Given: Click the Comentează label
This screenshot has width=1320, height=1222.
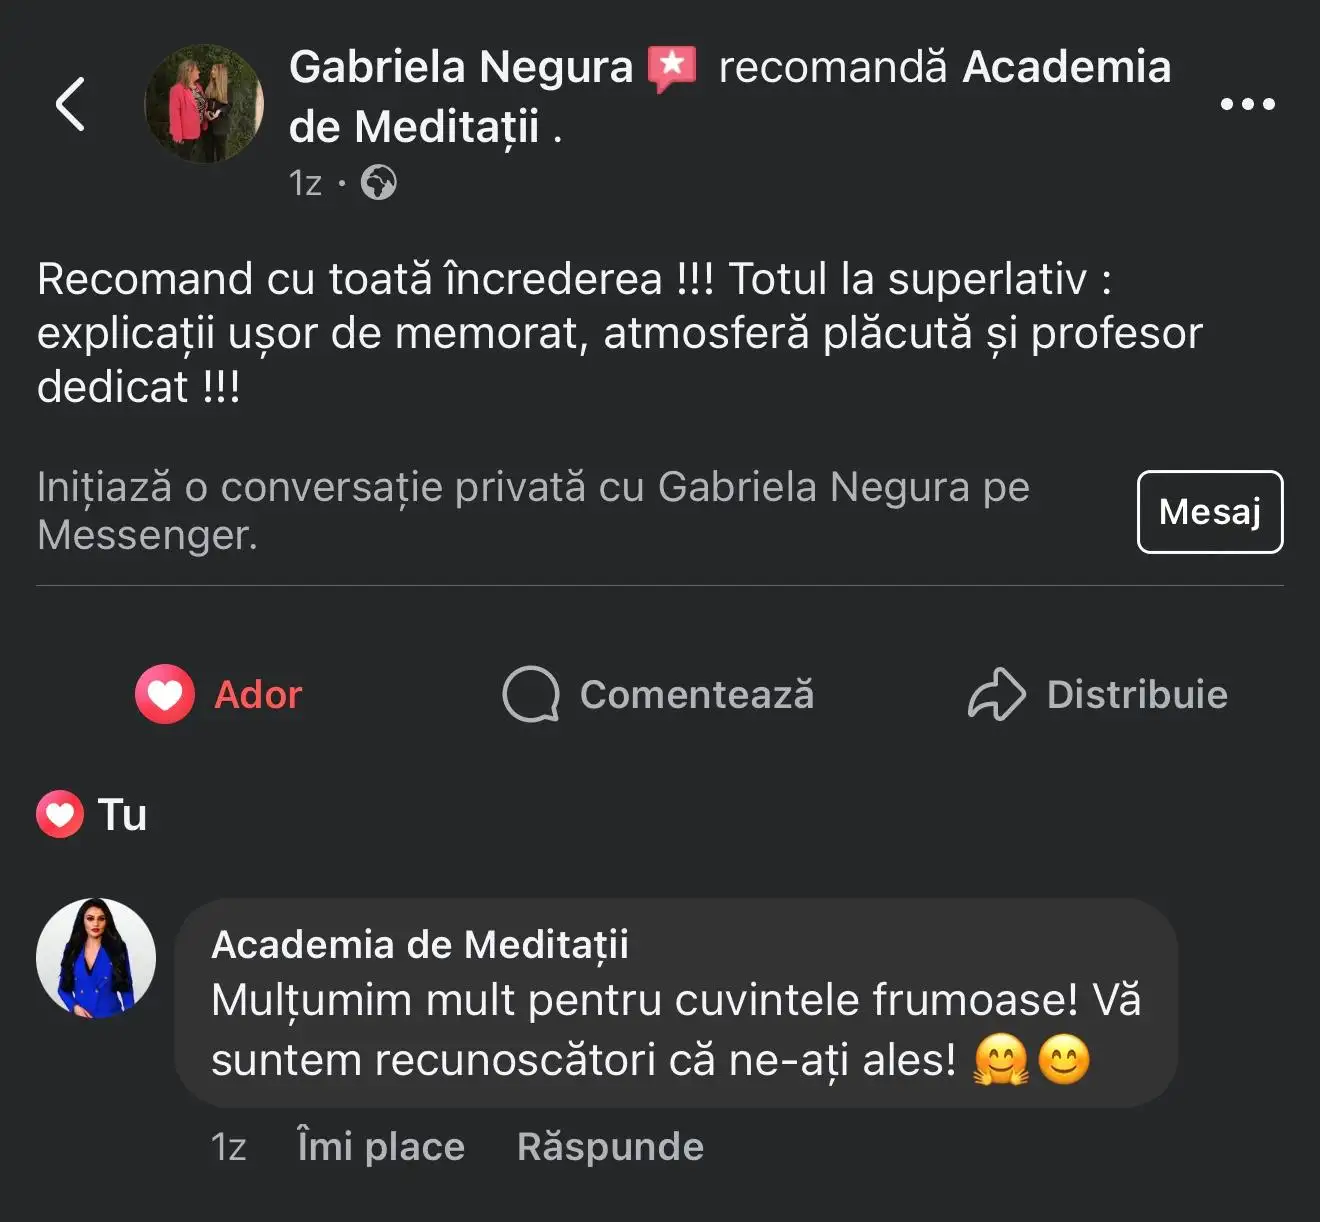Looking at the screenshot, I should click(x=697, y=695).
